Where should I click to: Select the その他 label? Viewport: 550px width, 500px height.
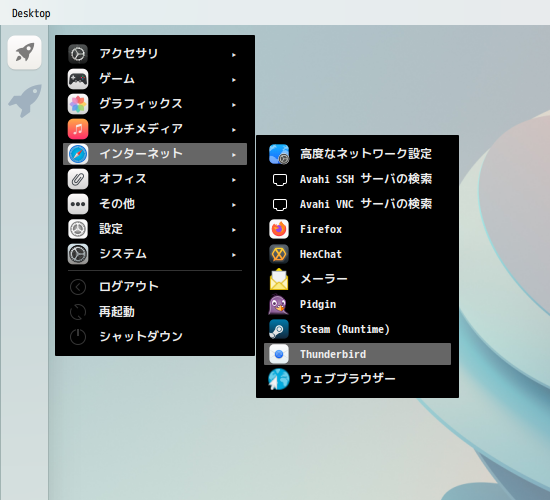click(117, 204)
